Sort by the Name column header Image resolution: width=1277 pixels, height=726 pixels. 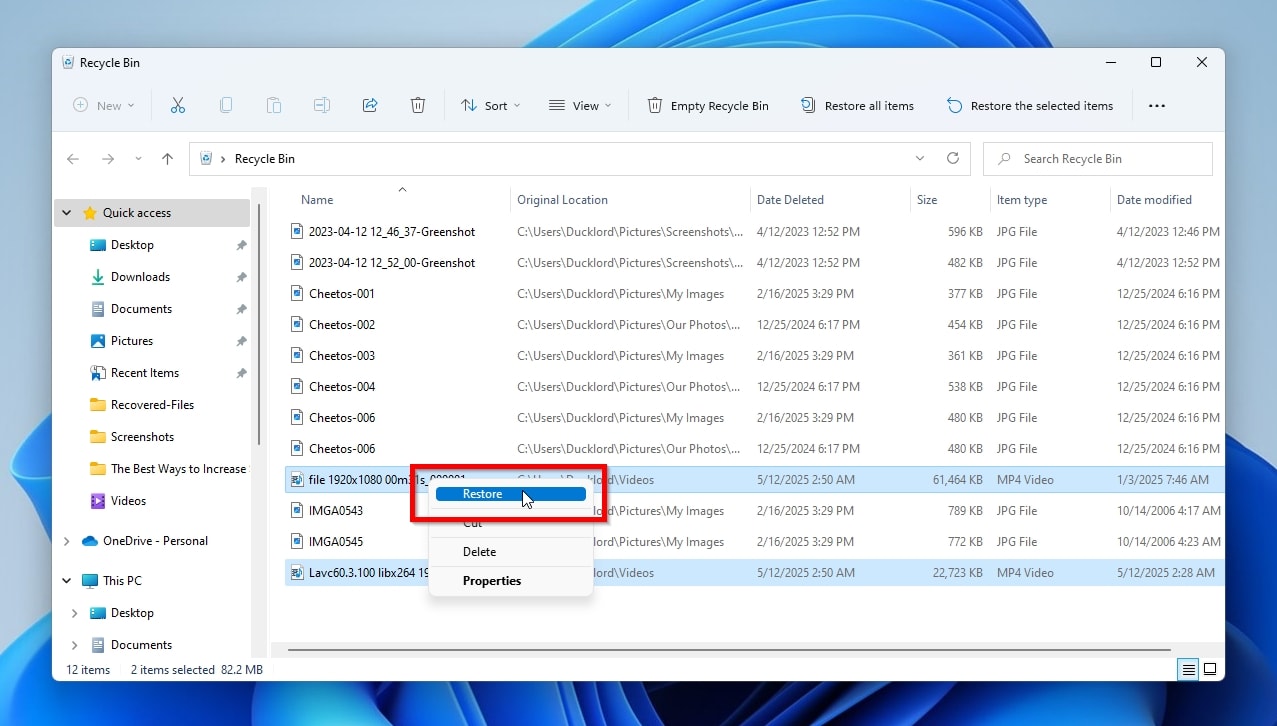(x=317, y=200)
